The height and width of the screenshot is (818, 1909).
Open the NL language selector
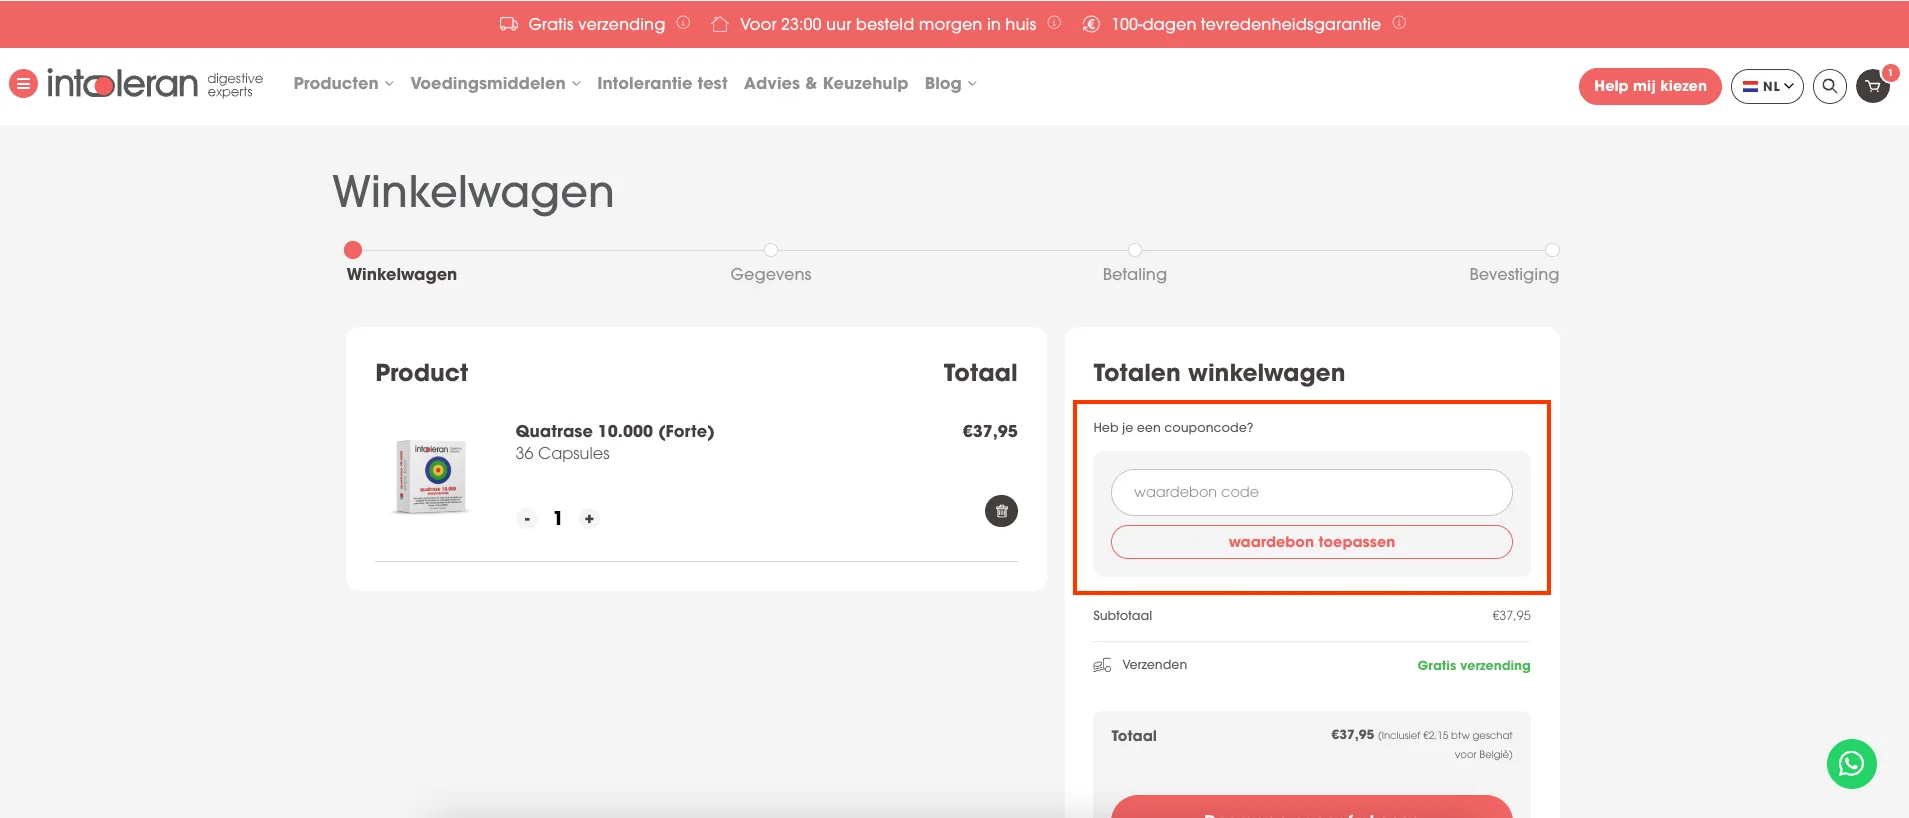coord(1767,86)
